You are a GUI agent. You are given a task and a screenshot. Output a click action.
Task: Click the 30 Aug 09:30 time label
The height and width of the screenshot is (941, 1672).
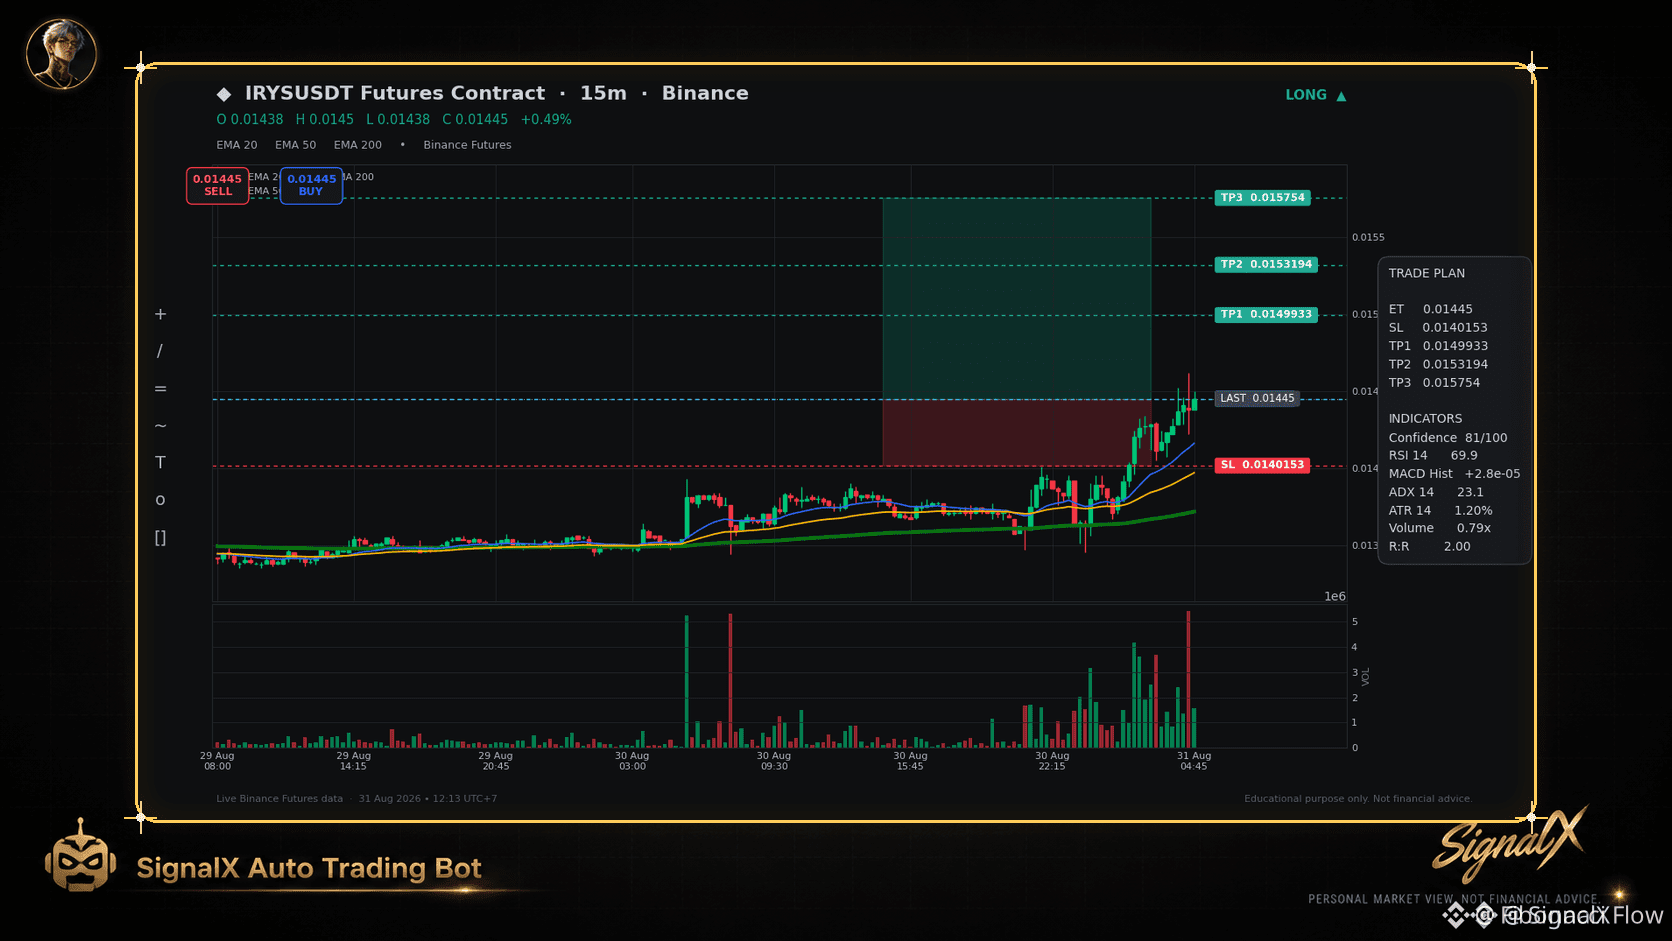click(774, 761)
